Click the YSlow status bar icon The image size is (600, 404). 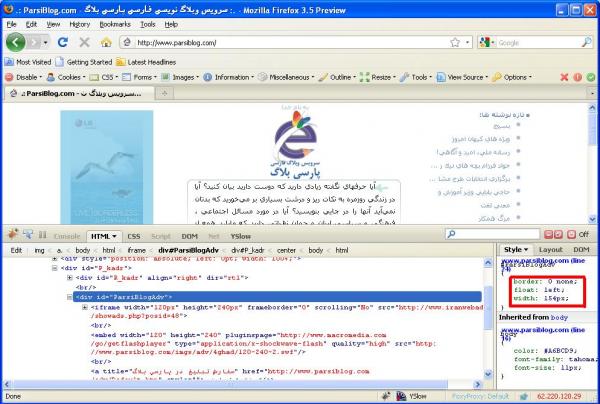[411, 396]
